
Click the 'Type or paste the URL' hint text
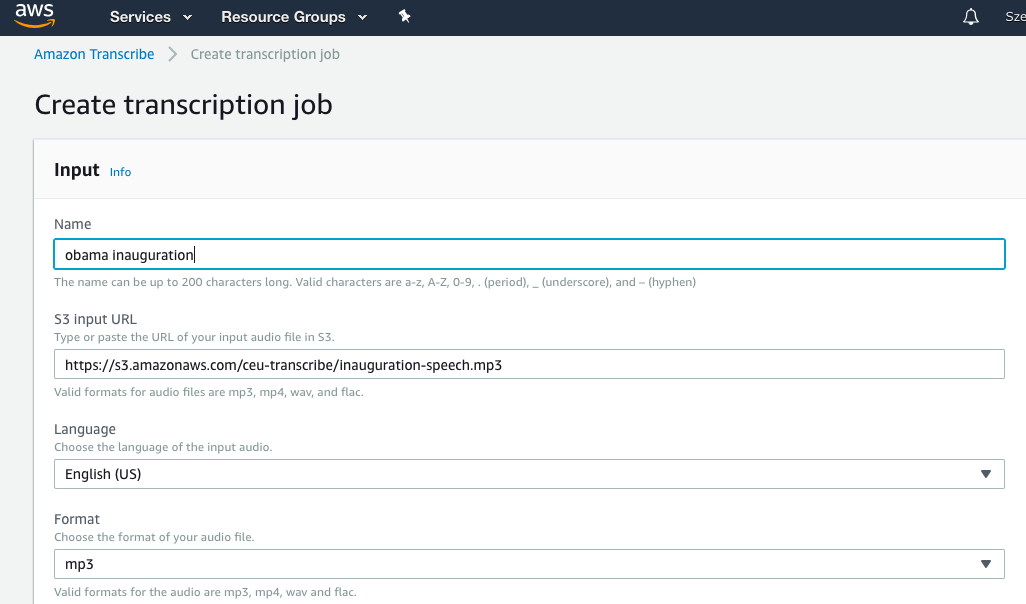[x=194, y=337]
